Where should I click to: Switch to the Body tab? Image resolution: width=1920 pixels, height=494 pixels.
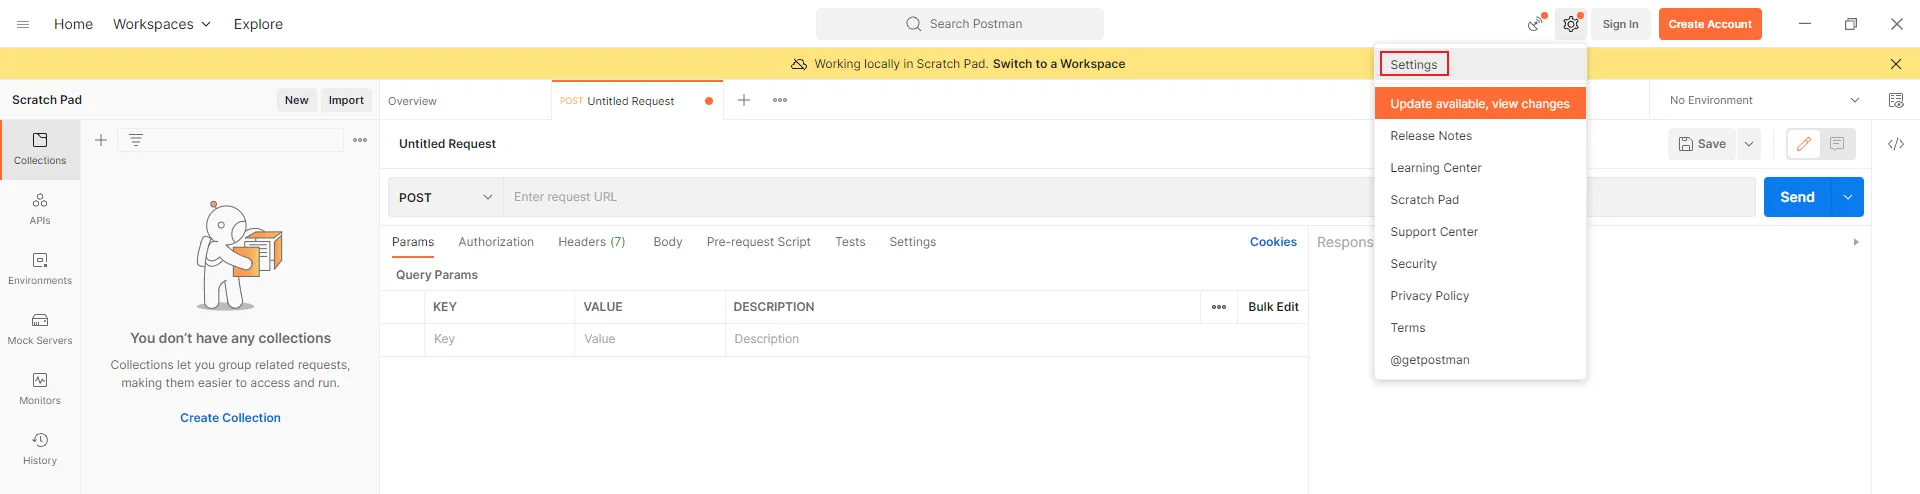668,242
